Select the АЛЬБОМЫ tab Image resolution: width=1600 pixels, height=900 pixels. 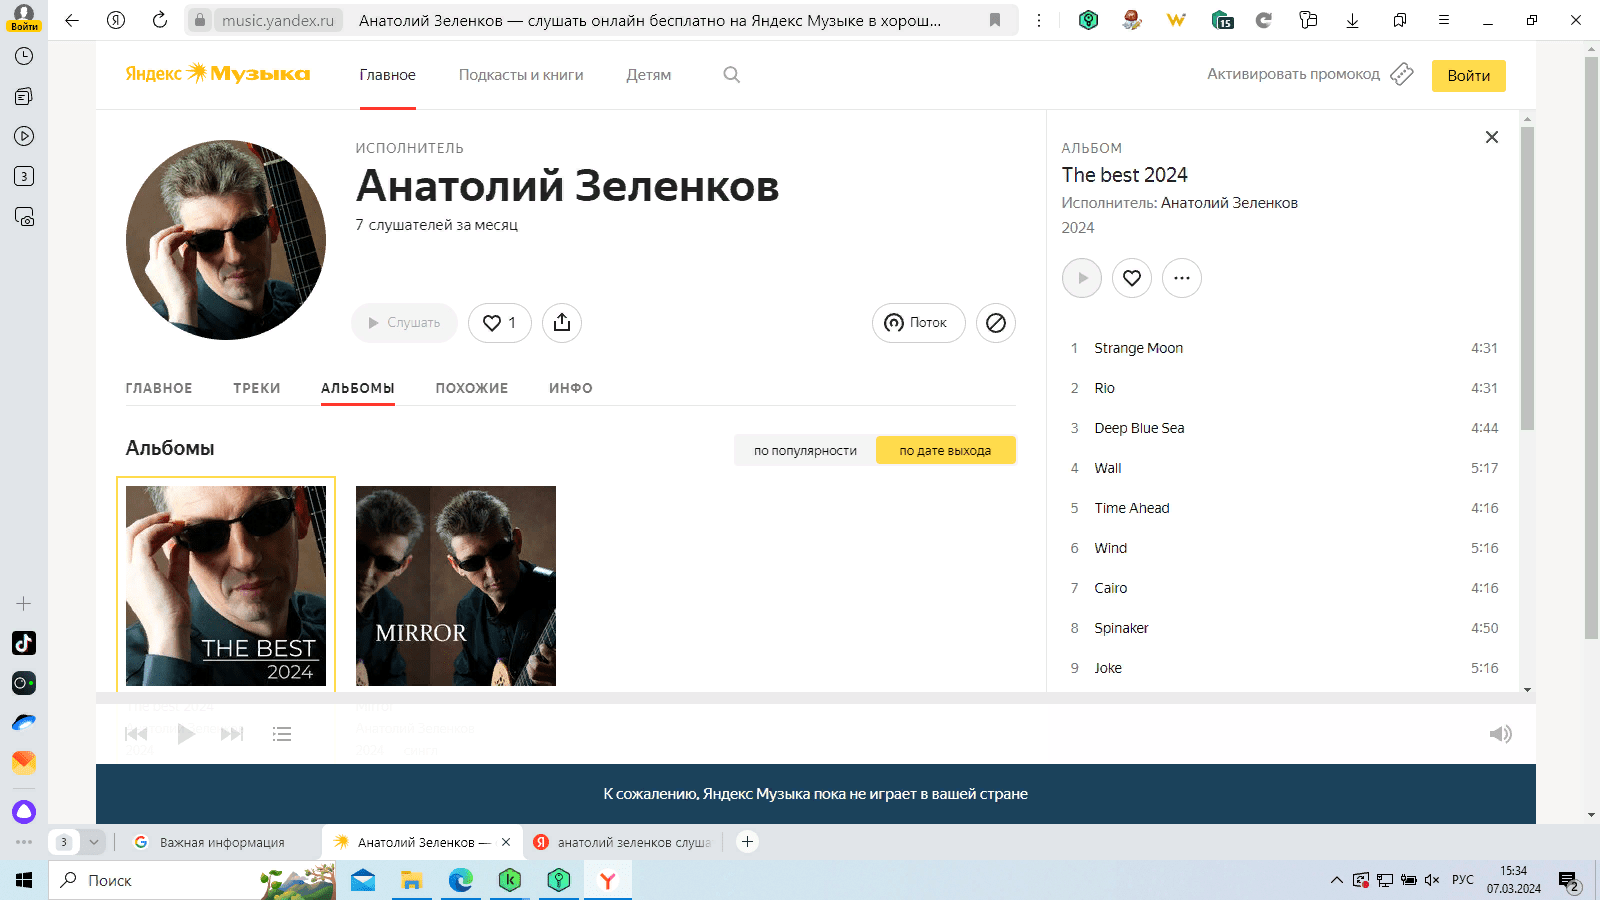point(358,388)
